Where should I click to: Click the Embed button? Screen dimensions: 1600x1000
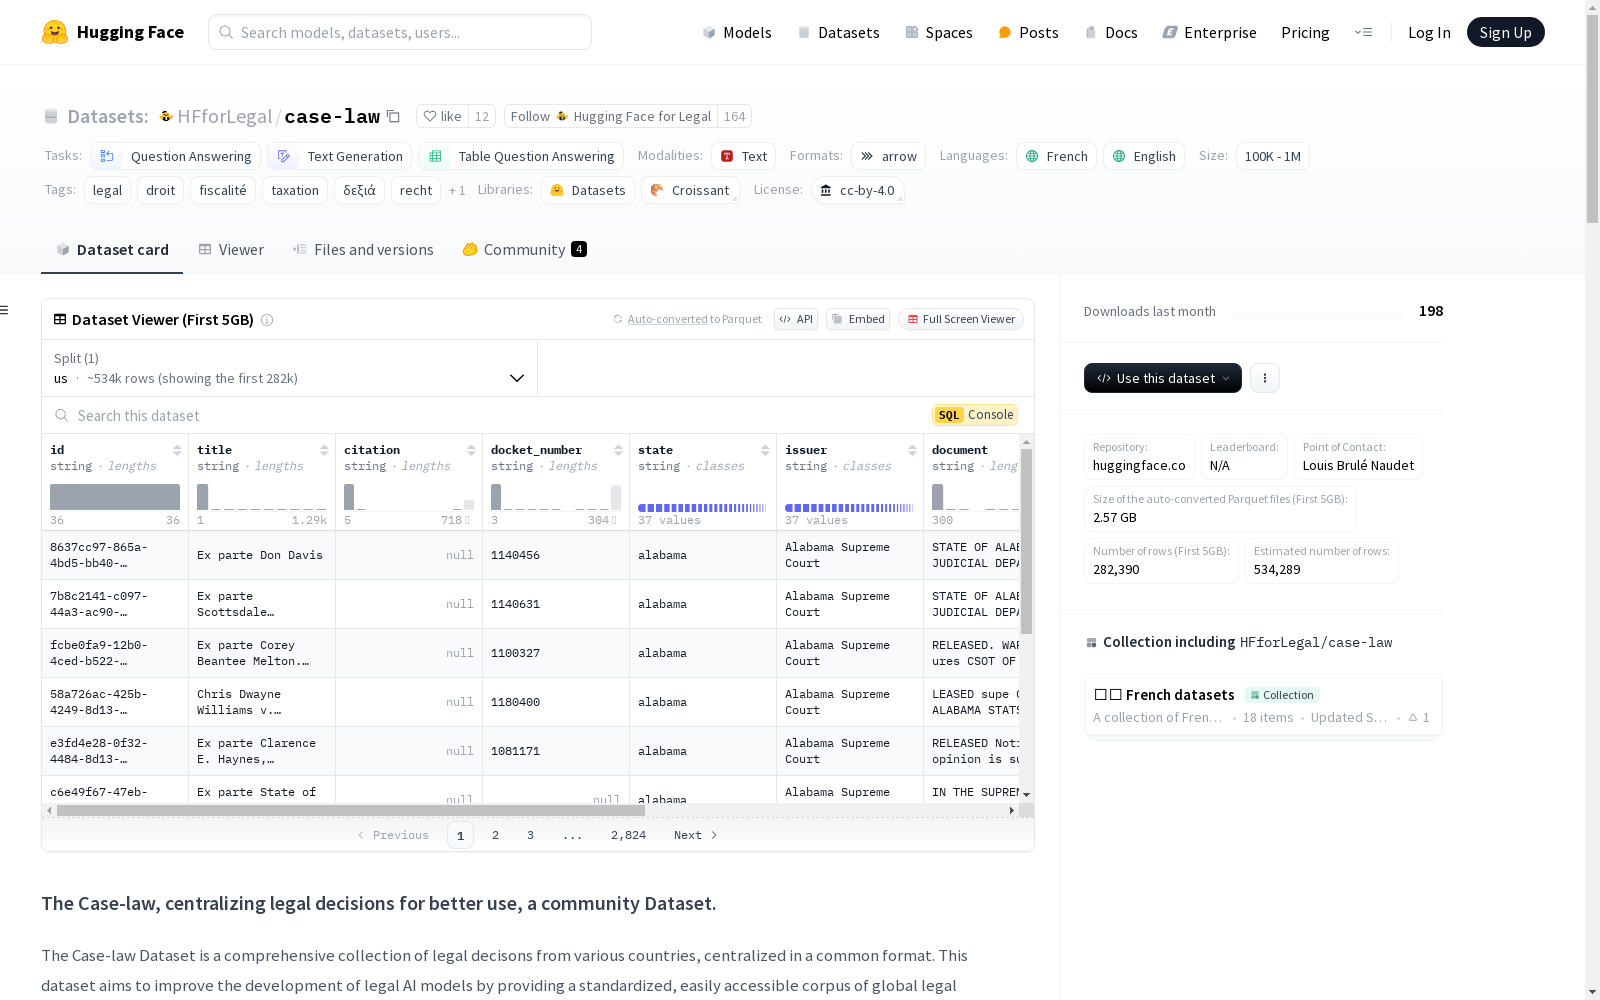[x=858, y=319]
